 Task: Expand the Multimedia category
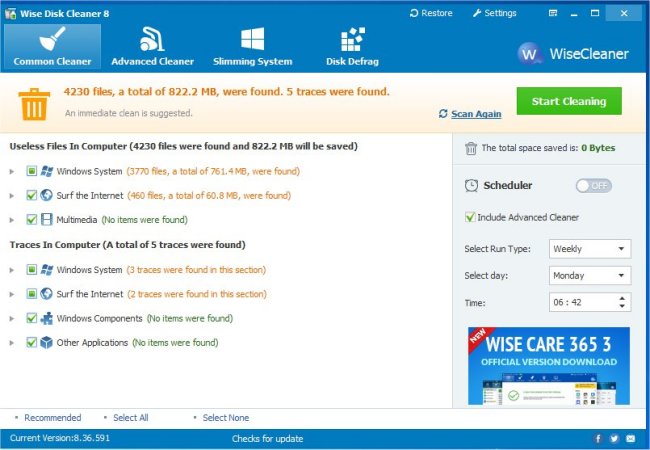pyautogui.click(x=12, y=220)
